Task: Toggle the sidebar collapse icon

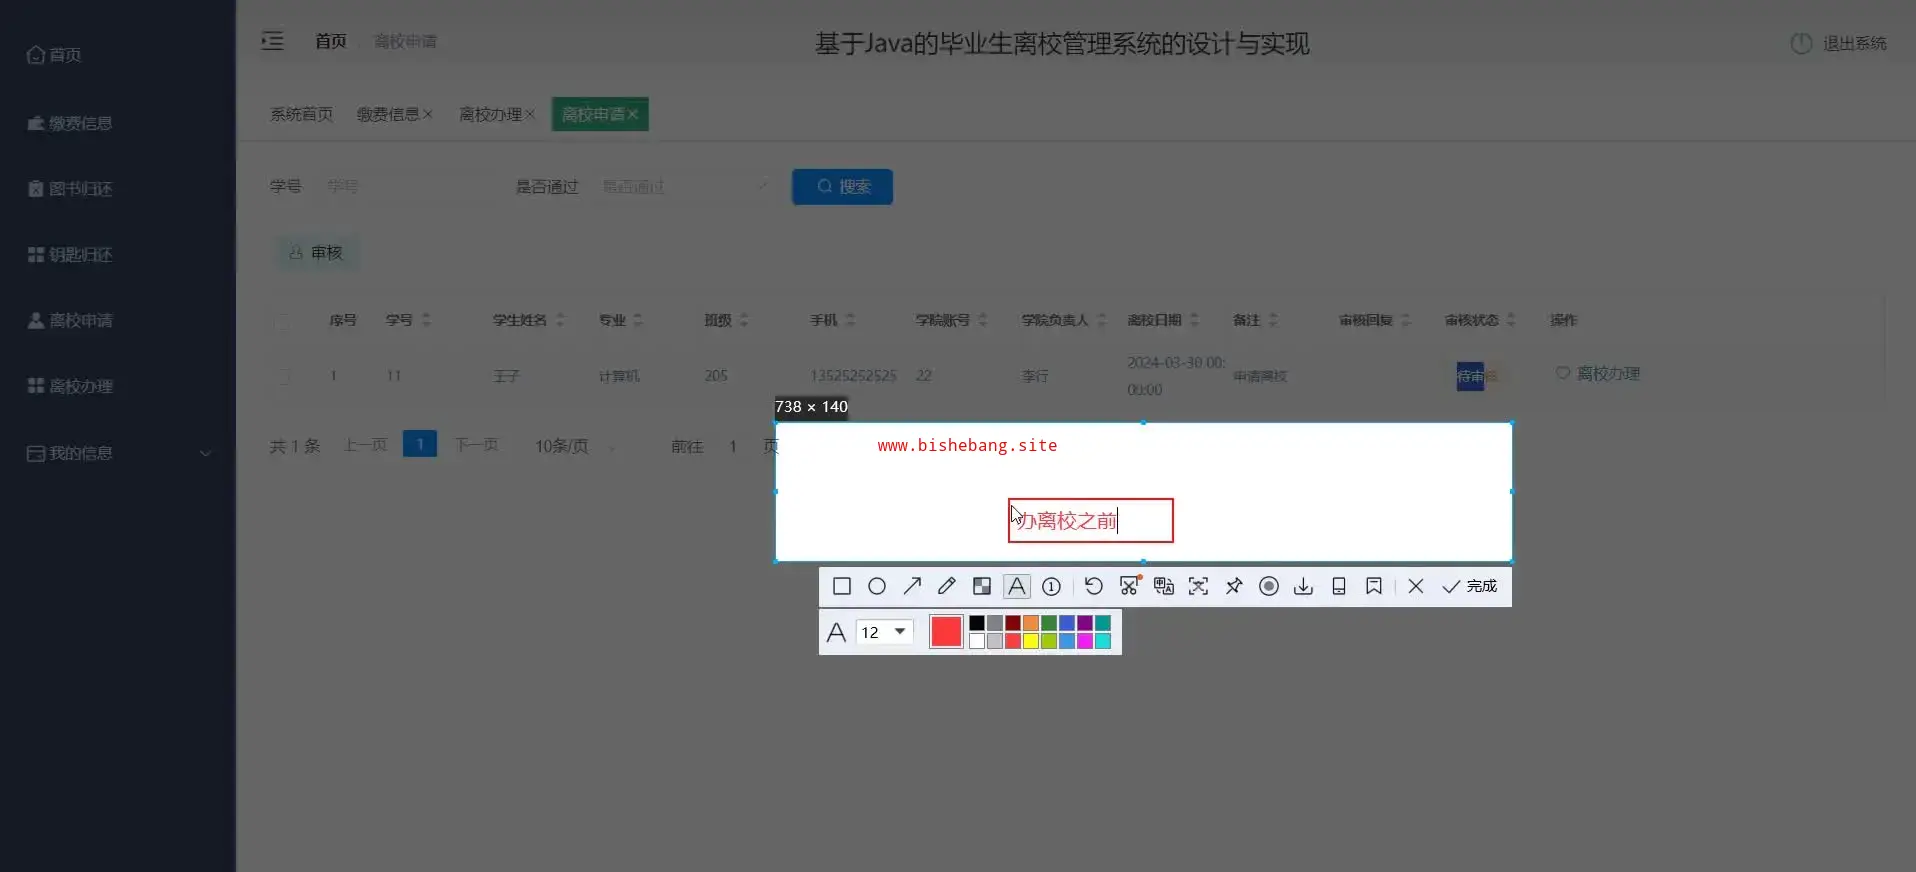Action: [x=272, y=41]
